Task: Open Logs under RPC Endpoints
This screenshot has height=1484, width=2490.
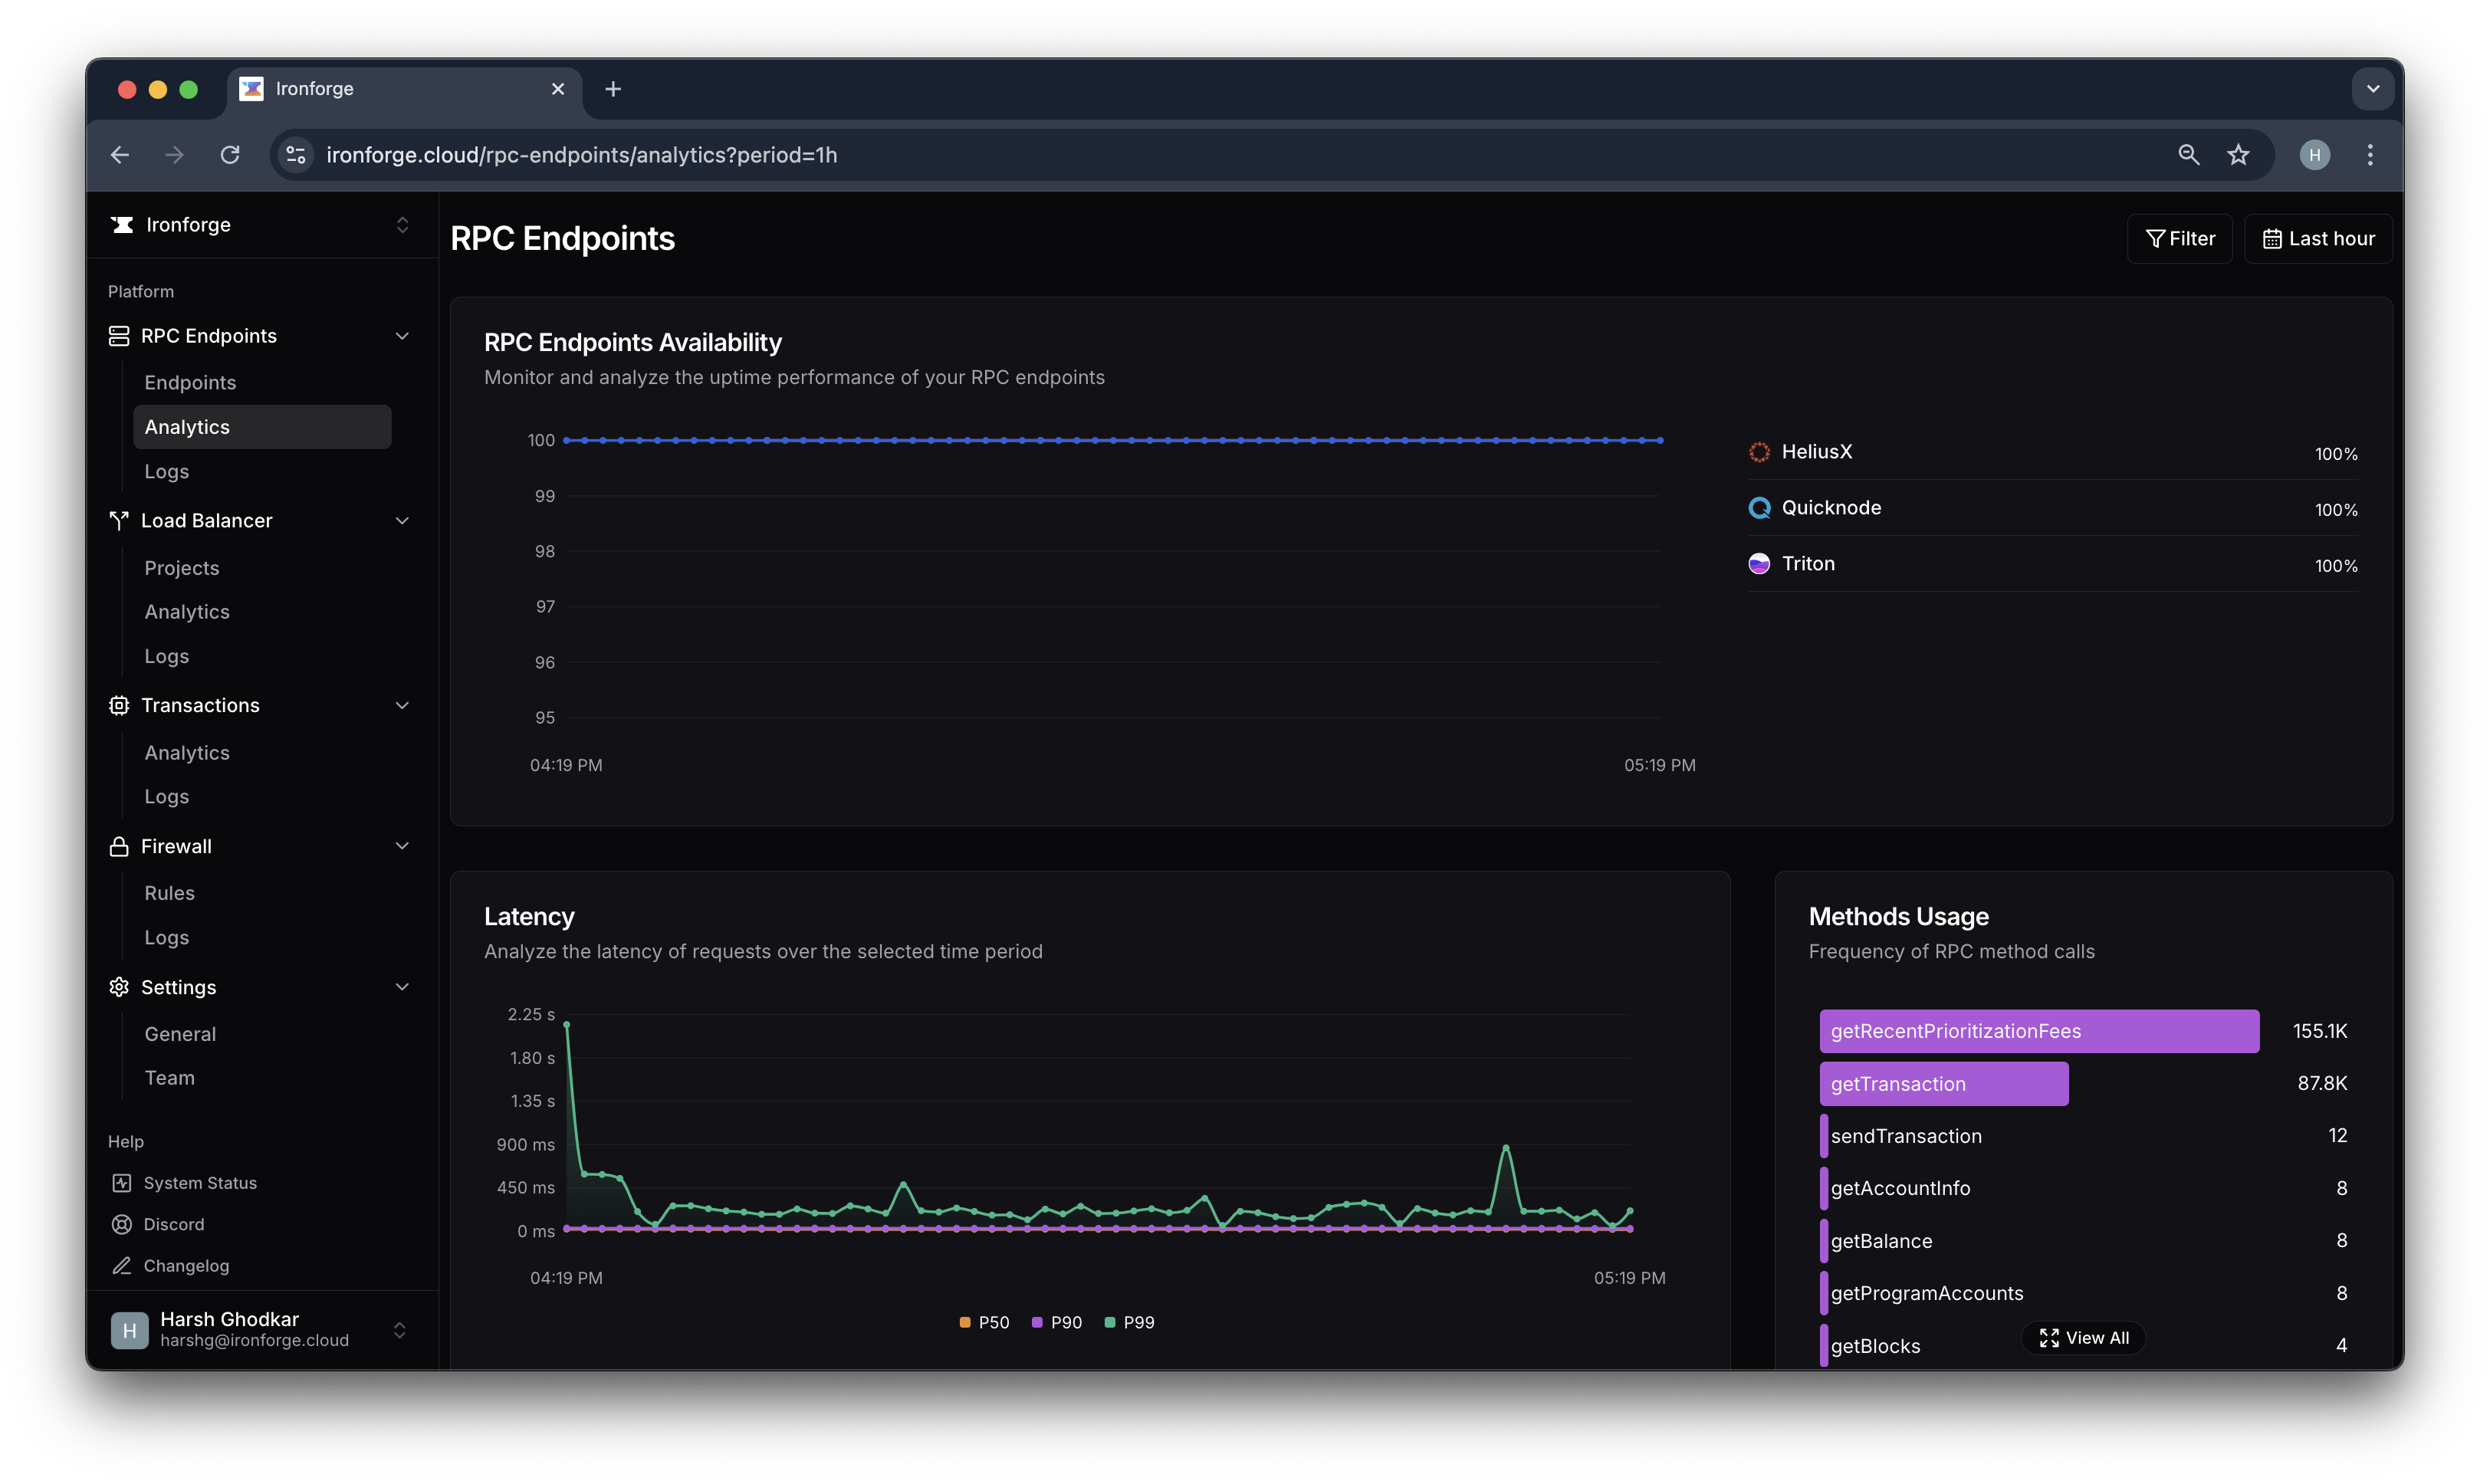Action: [x=167, y=472]
